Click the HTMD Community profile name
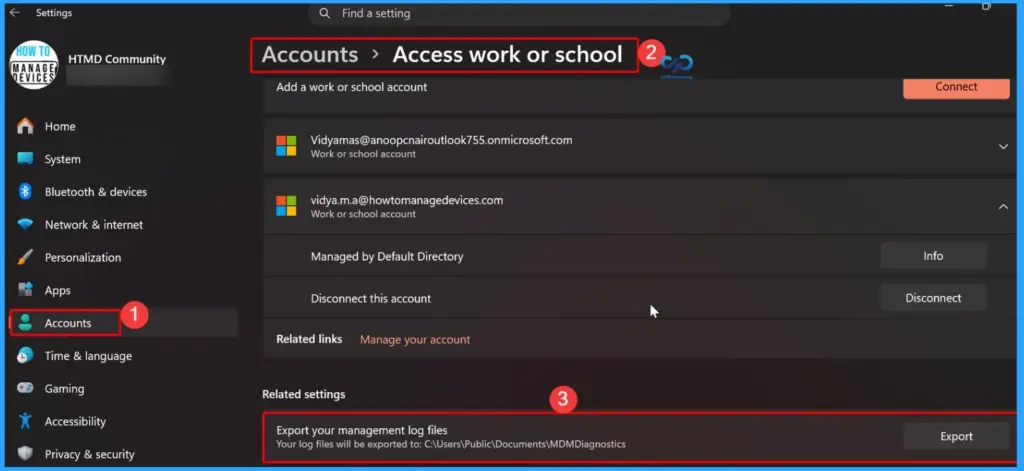The height and width of the screenshot is (471, 1024). point(117,59)
